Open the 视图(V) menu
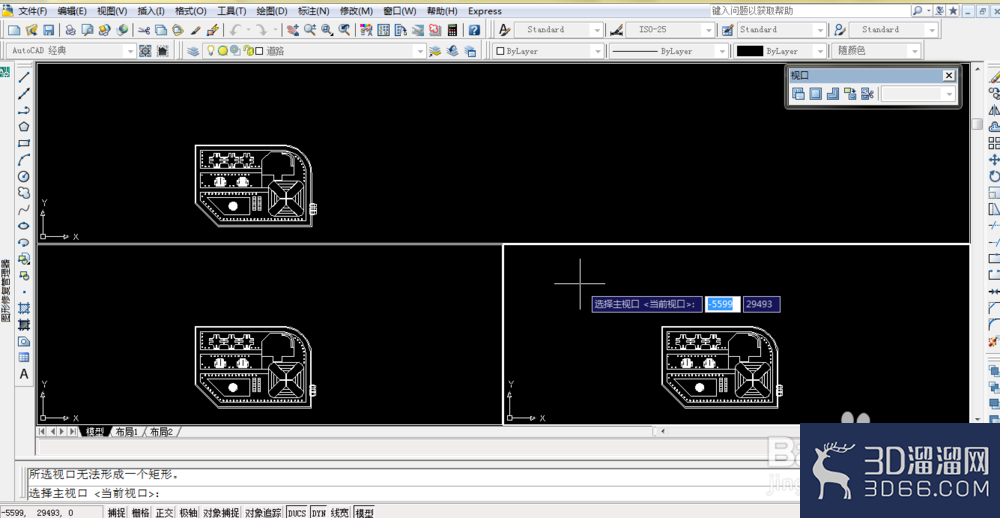 [x=112, y=11]
